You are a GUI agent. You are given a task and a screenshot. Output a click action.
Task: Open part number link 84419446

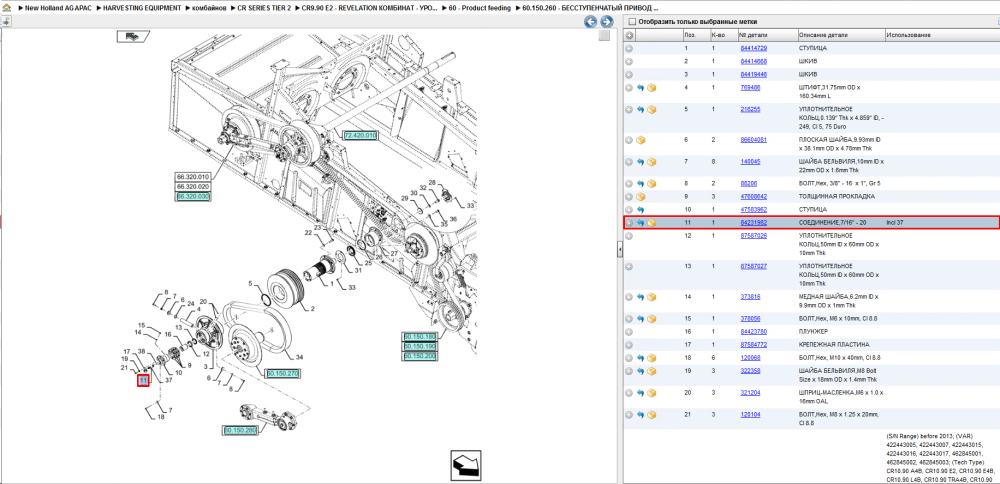pyautogui.click(x=753, y=75)
